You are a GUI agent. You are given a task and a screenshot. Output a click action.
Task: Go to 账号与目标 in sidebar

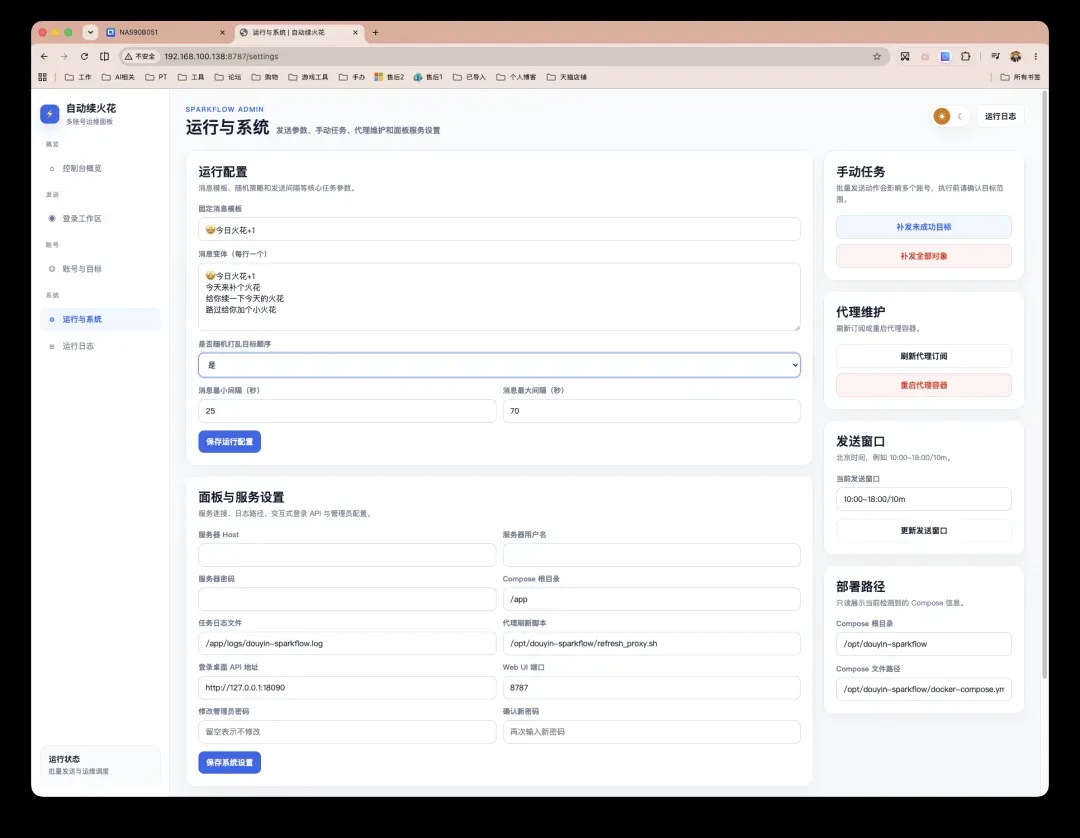click(82, 269)
